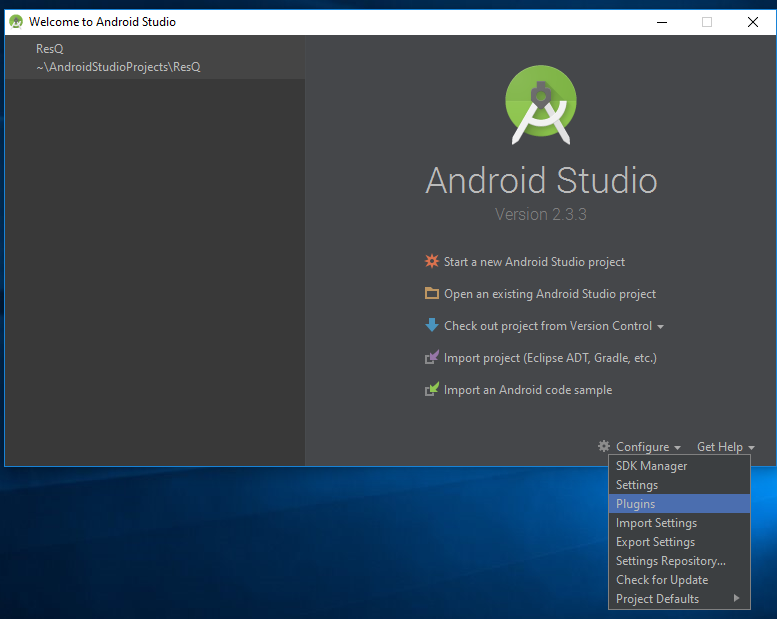The image size is (777, 619).
Task: Open the ResQ recent project
Action: click(x=155, y=57)
